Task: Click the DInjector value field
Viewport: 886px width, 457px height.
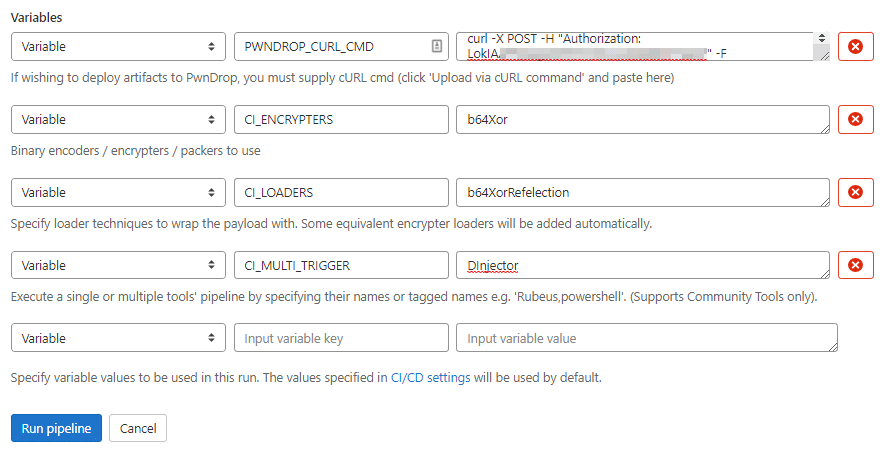Action: click(x=641, y=265)
